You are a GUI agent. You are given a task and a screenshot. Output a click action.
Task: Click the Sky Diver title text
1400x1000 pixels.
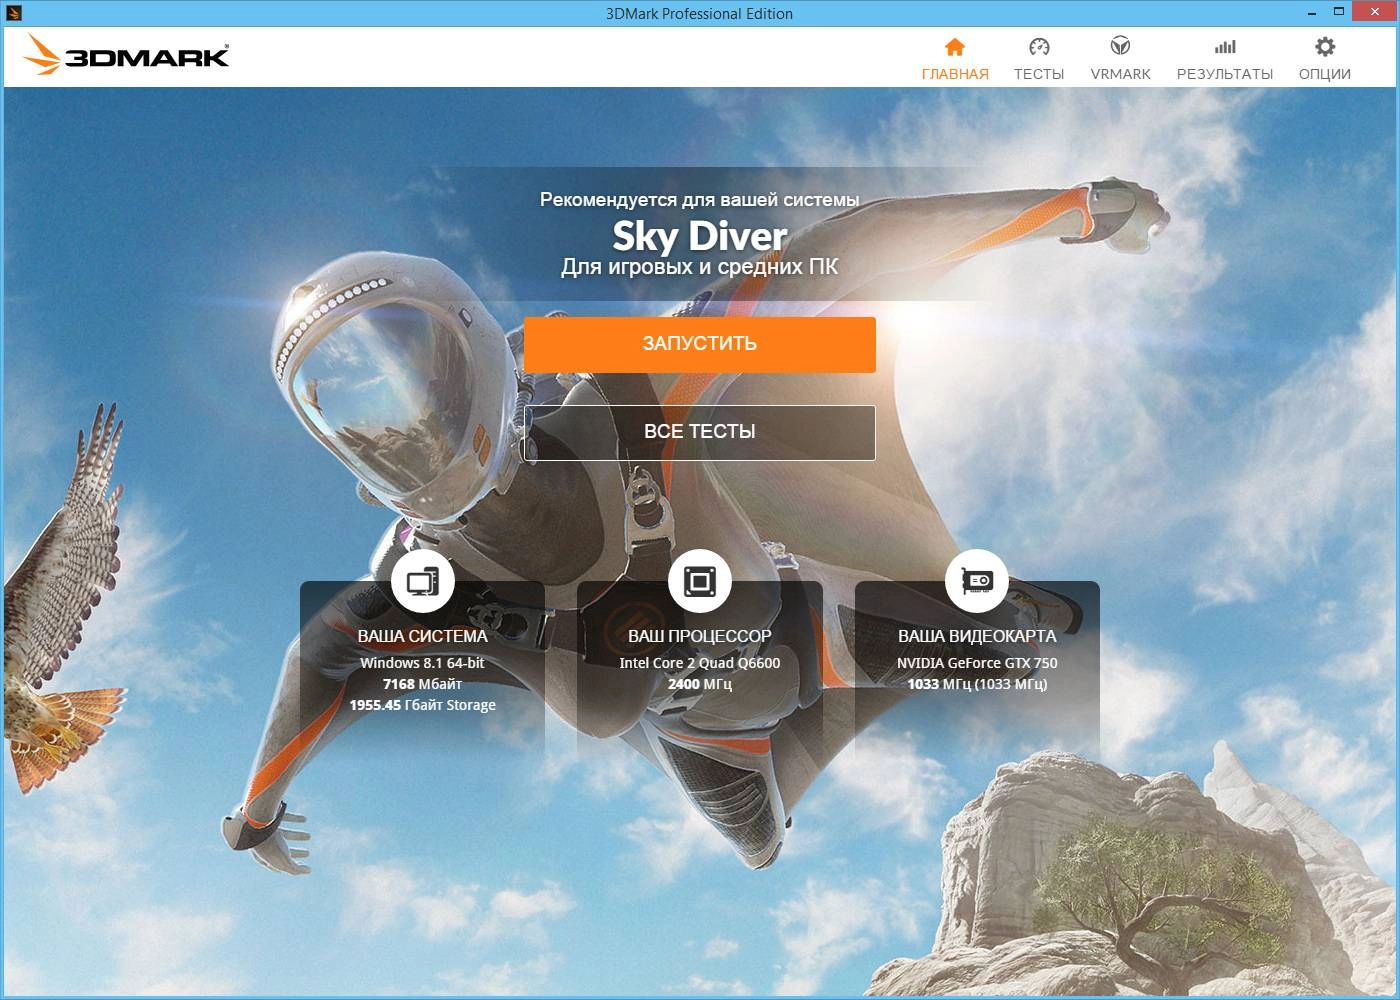coord(700,237)
